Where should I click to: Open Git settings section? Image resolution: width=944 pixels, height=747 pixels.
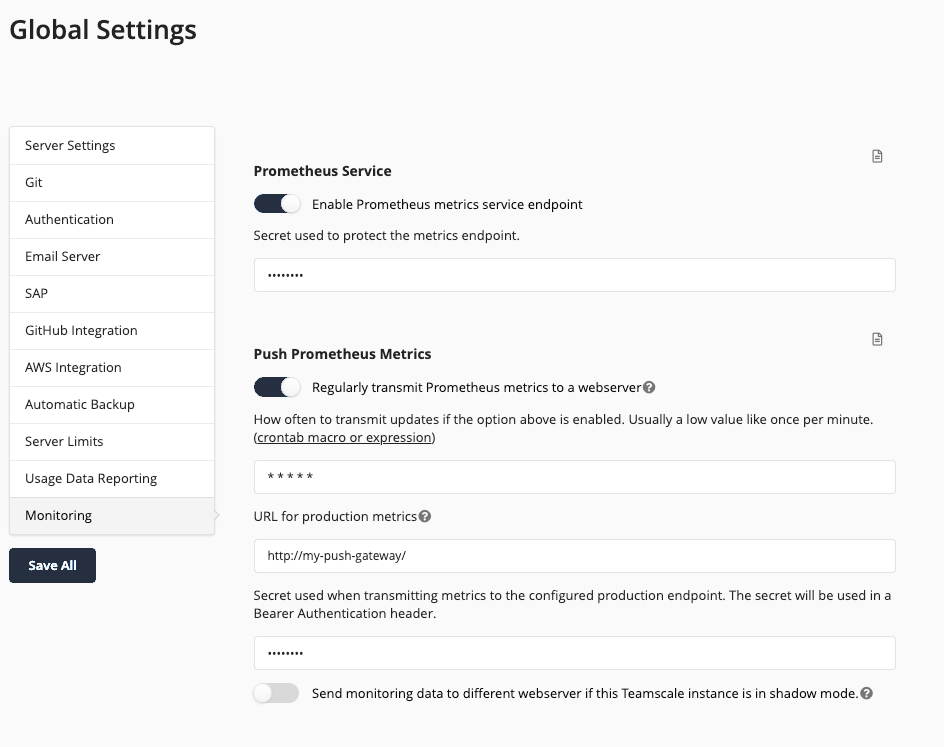click(x=112, y=182)
